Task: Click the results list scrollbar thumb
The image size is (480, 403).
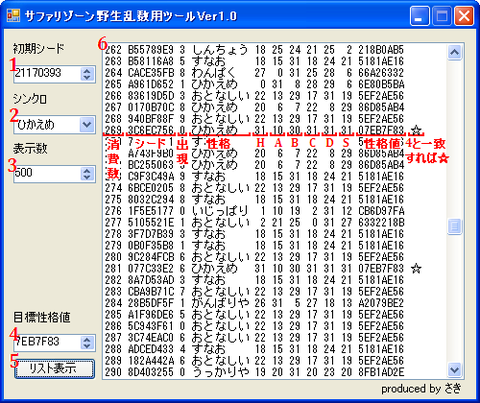Action: (x=455, y=227)
